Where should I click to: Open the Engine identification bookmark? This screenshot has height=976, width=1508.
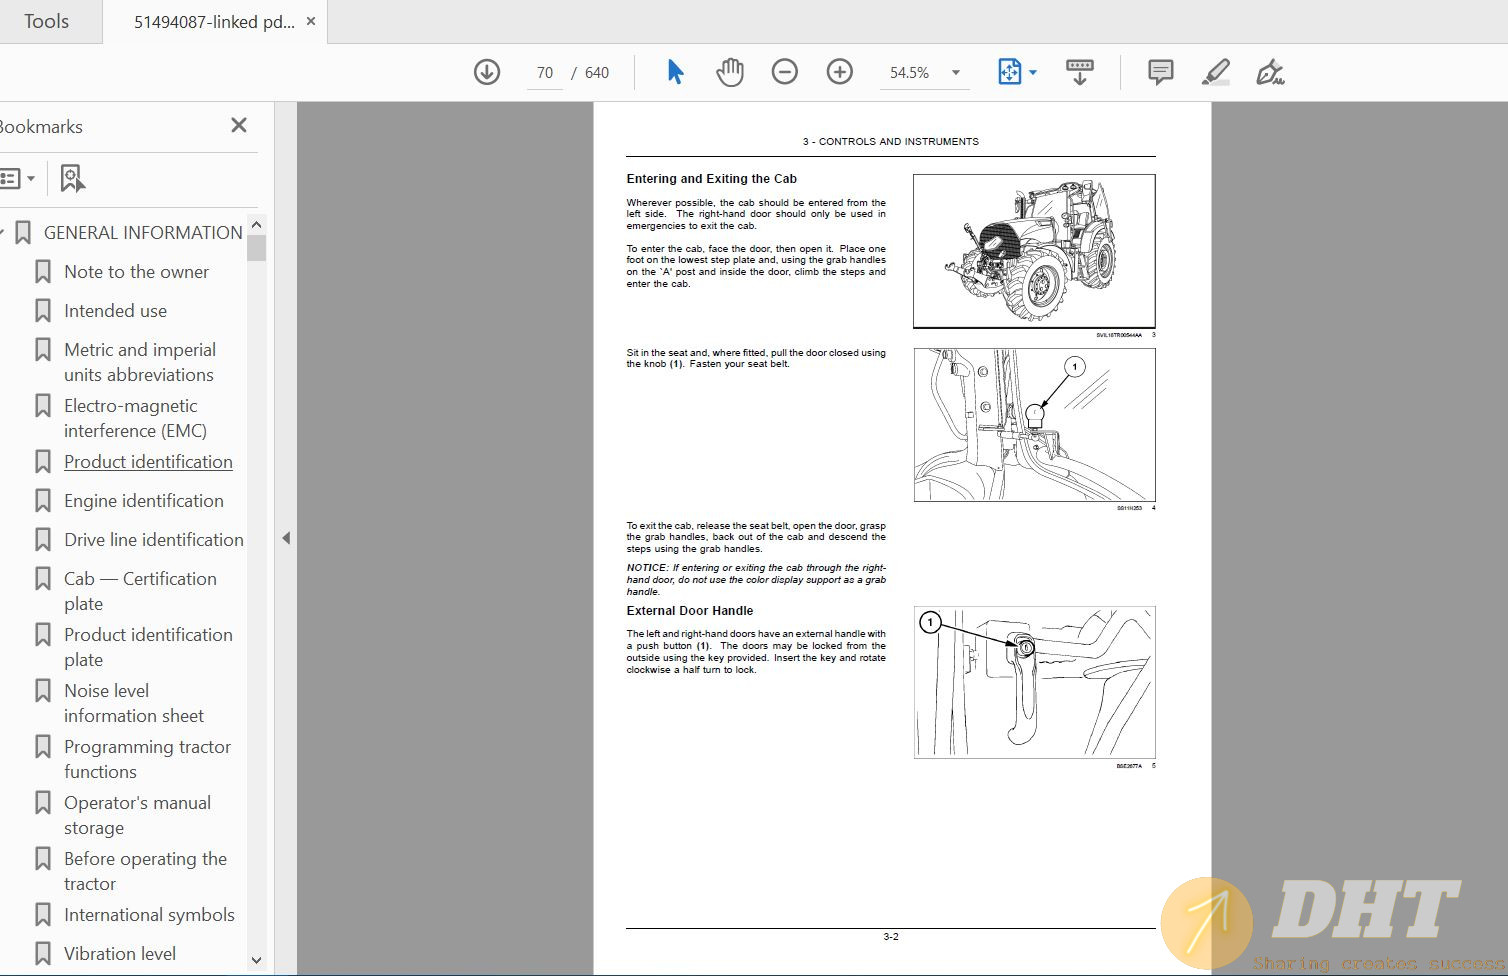144,501
